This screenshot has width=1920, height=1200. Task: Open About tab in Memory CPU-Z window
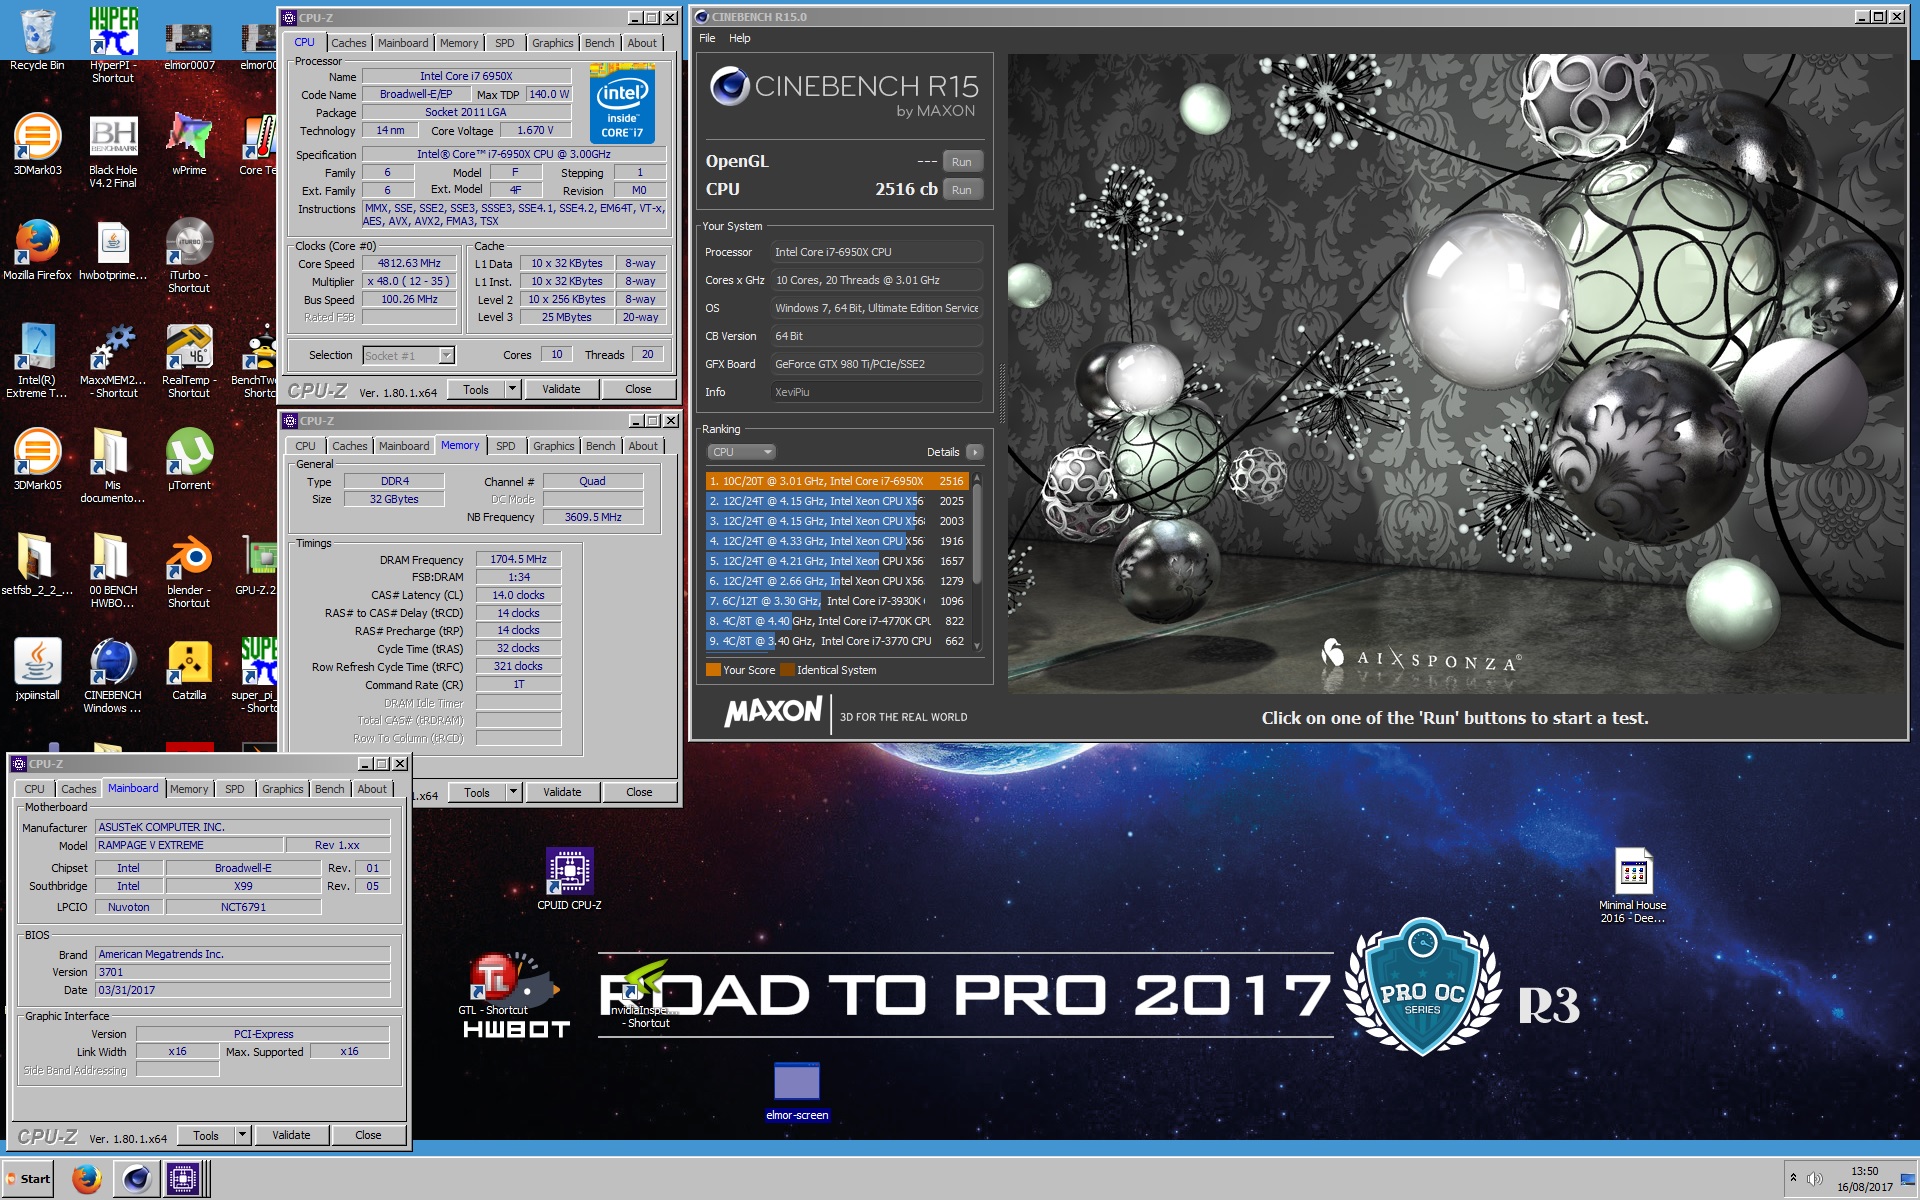(x=643, y=446)
